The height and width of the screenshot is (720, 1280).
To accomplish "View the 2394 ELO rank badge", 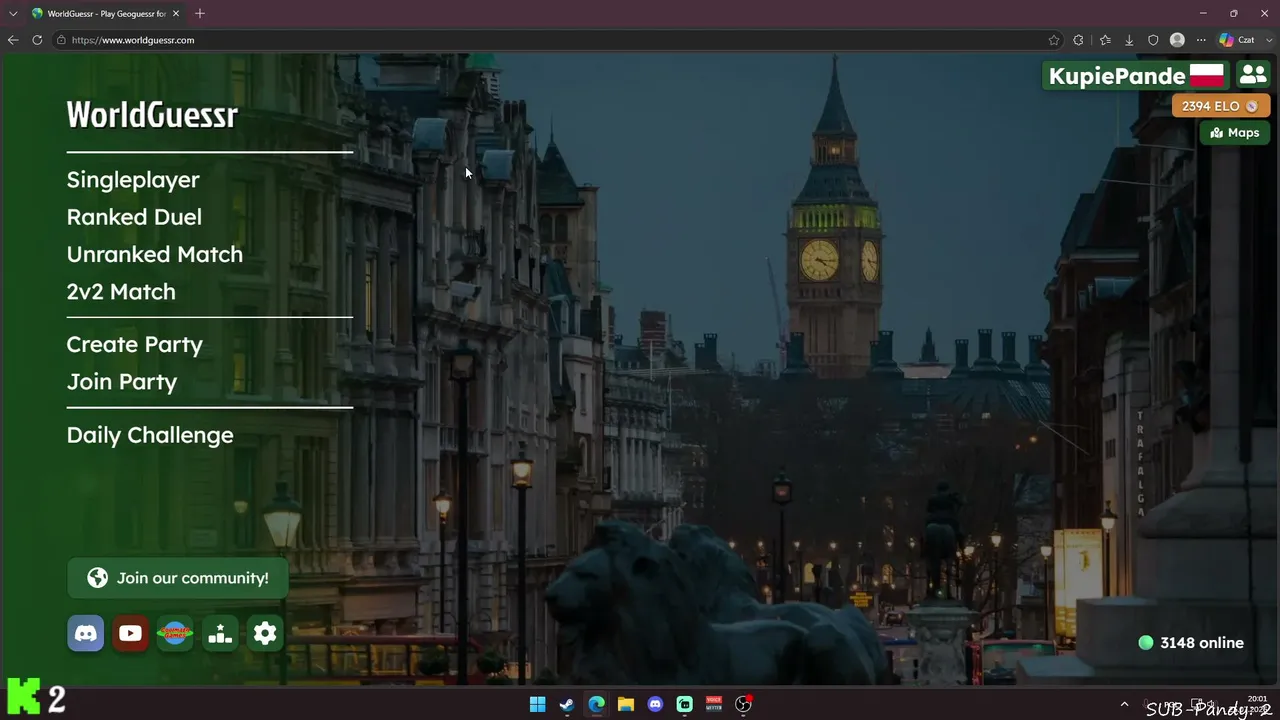I will coord(1221,106).
